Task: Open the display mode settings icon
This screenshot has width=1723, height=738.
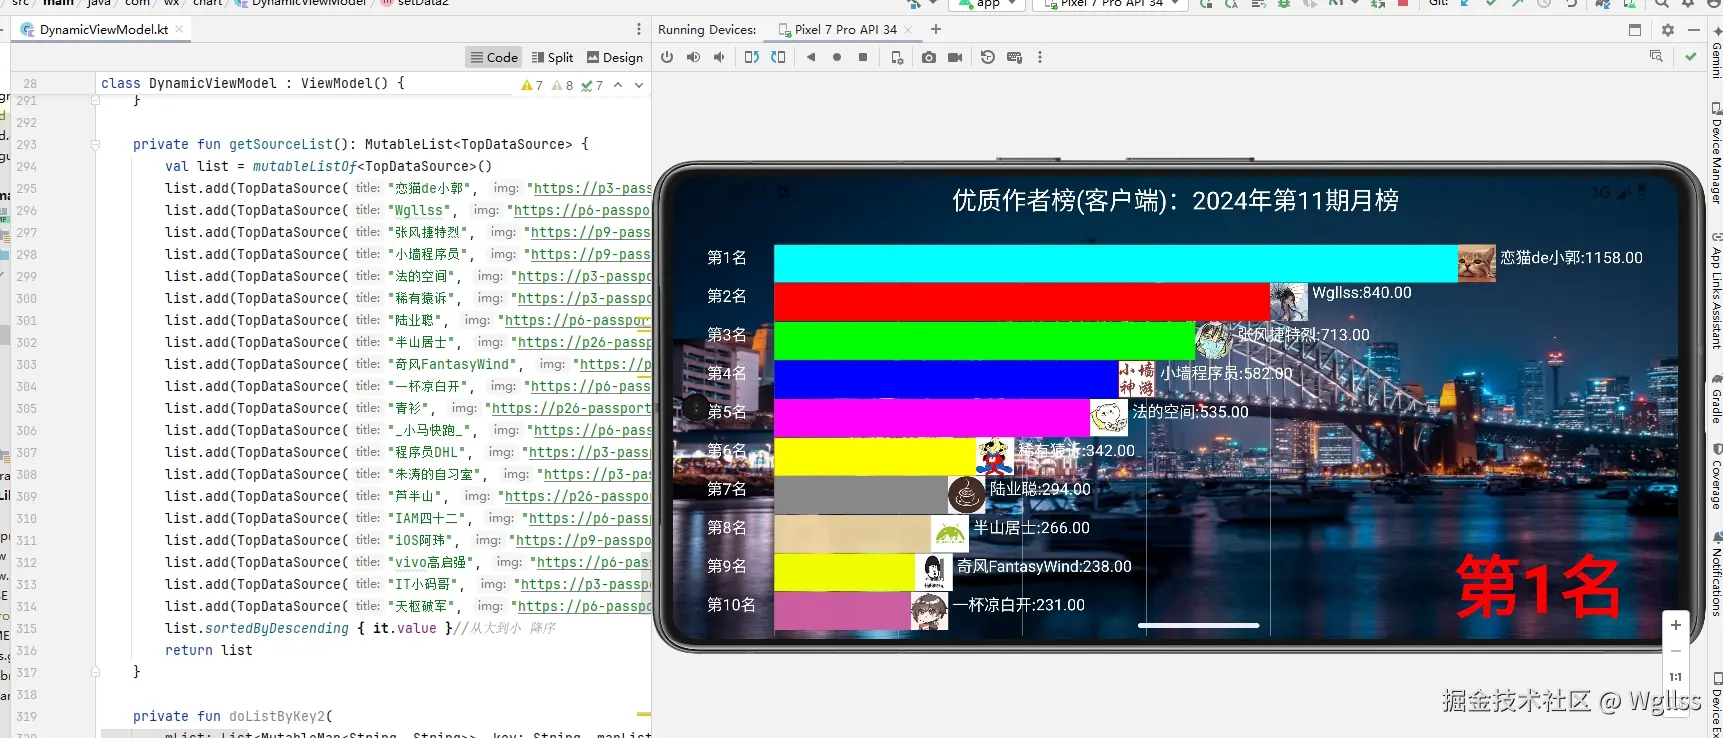Action: click(x=897, y=57)
